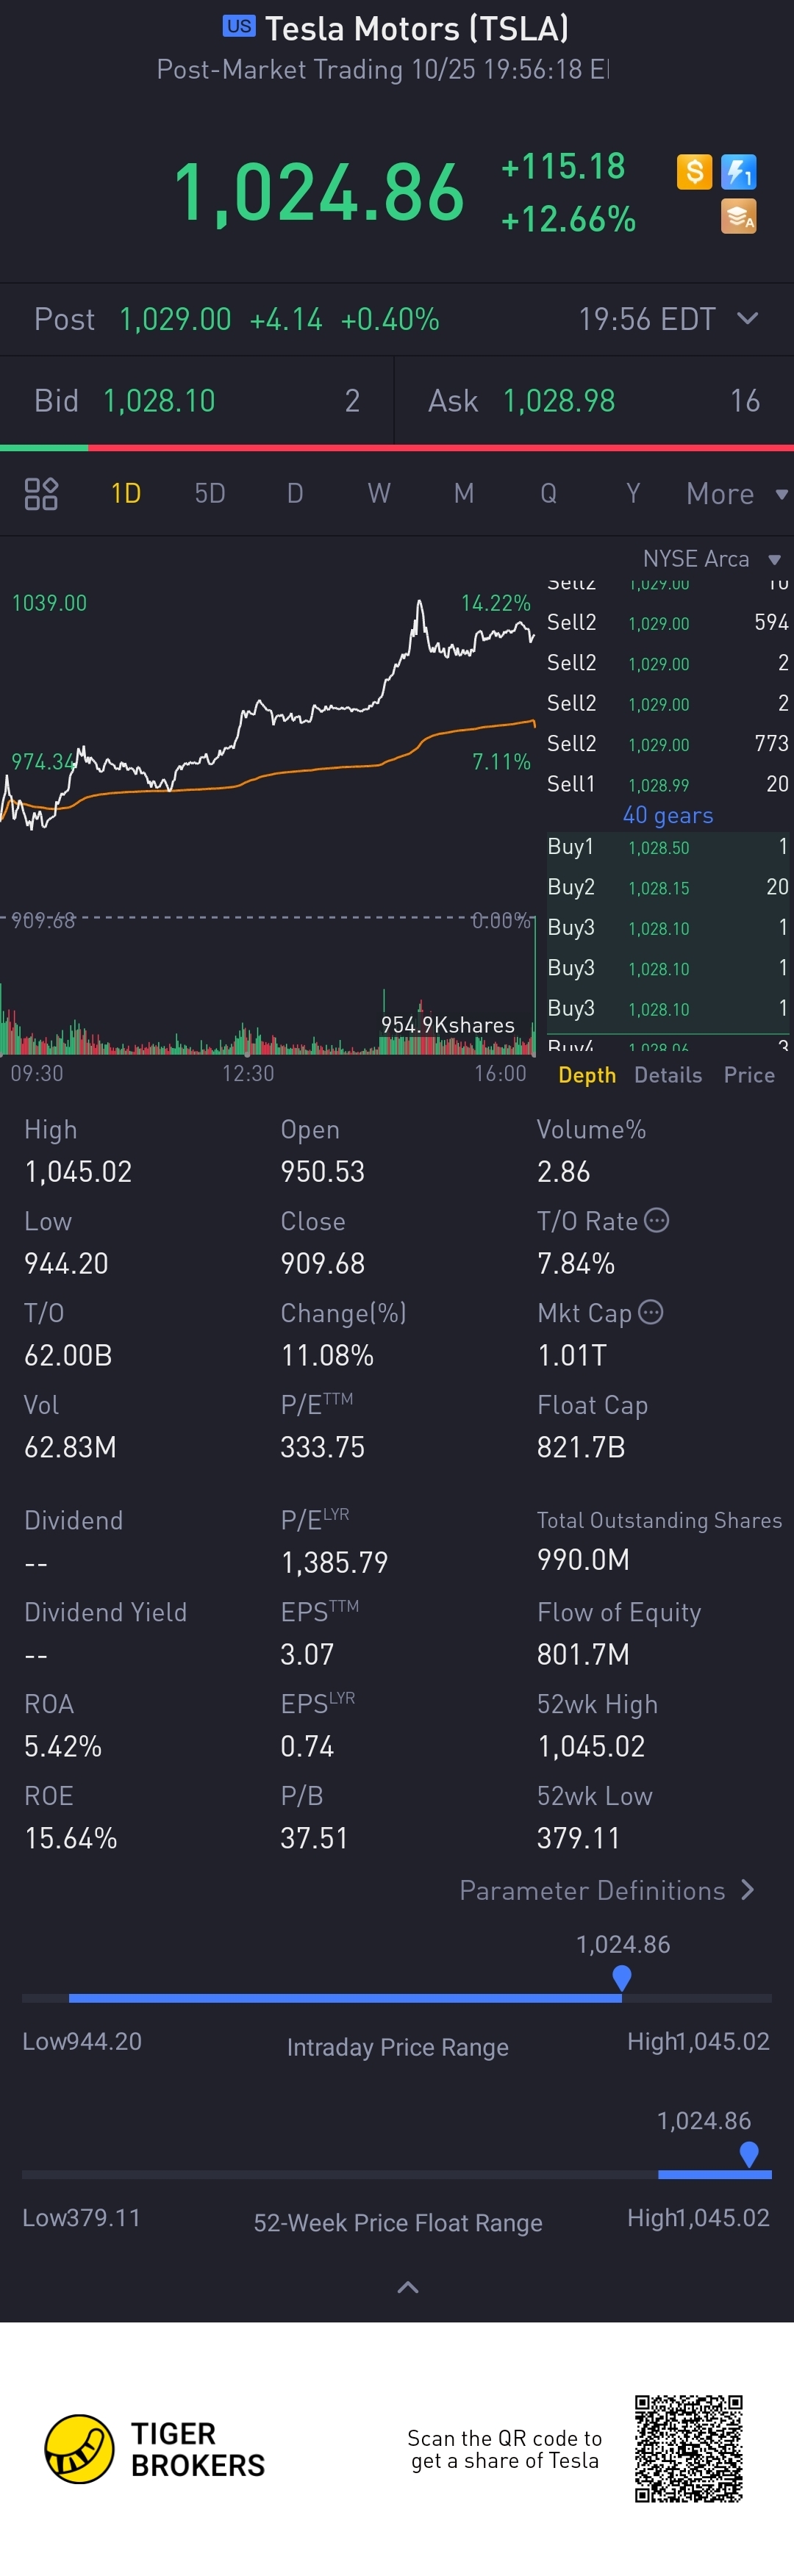Open Parameter Definitions
The width and height of the screenshot is (794, 2576).
[x=606, y=1890]
